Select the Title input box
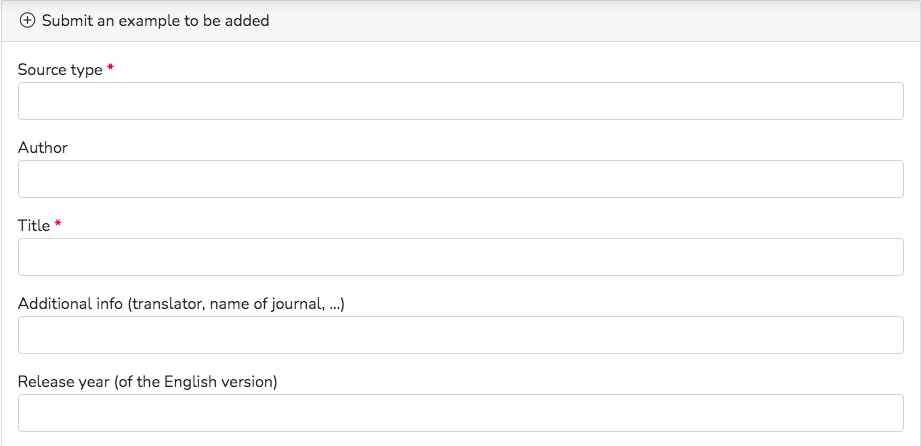Image resolution: width=921 pixels, height=446 pixels. click(x=460, y=257)
